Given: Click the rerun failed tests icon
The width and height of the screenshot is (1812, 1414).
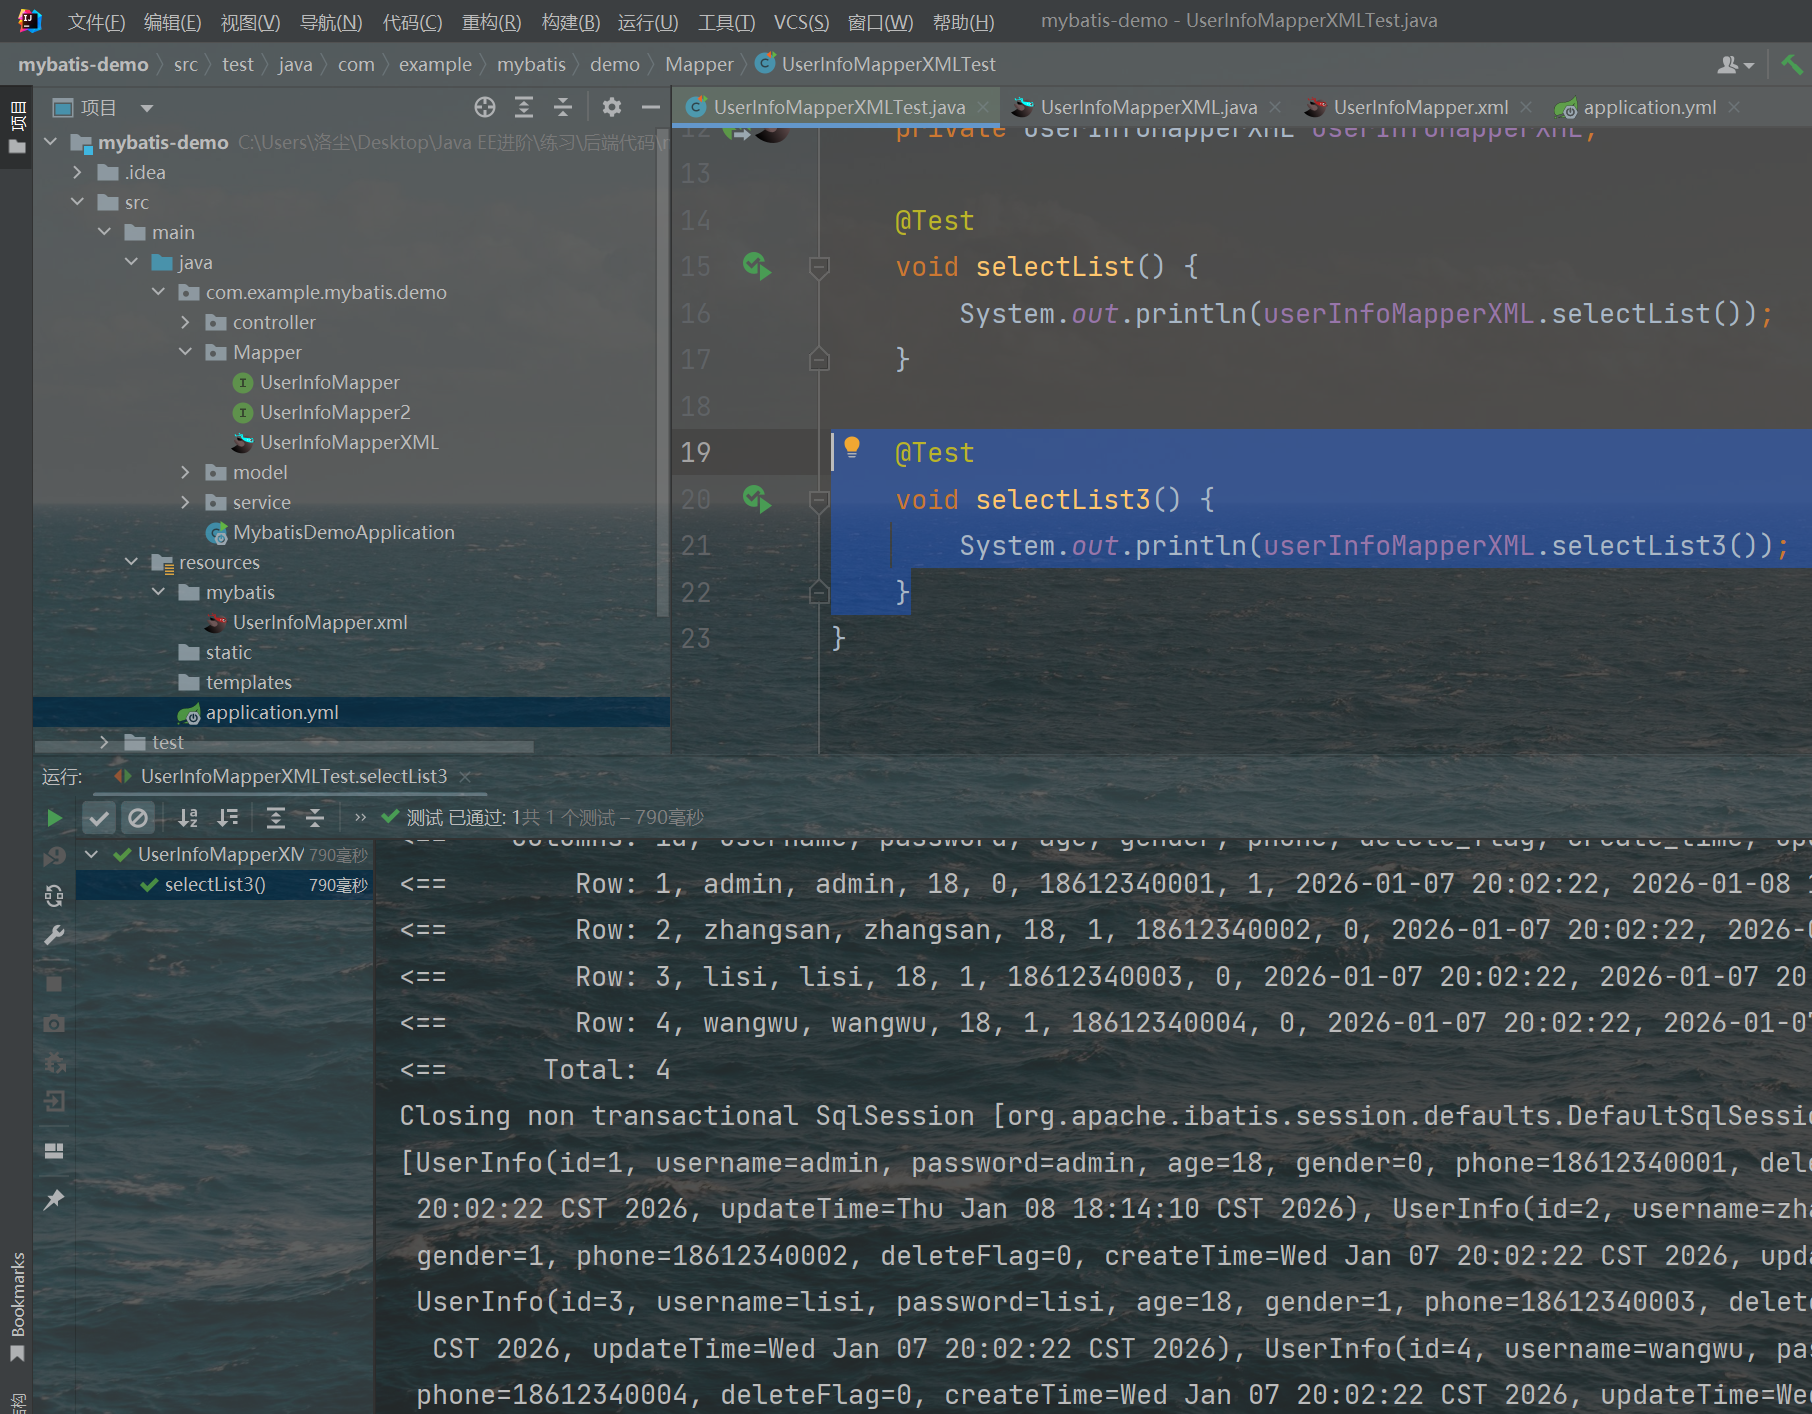Looking at the screenshot, I should click(x=54, y=856).
